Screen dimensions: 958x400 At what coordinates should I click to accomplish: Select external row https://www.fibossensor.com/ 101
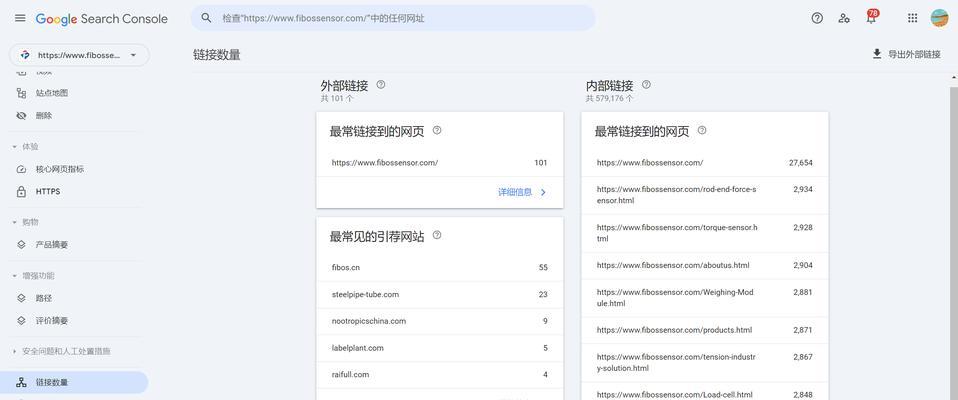440,163
